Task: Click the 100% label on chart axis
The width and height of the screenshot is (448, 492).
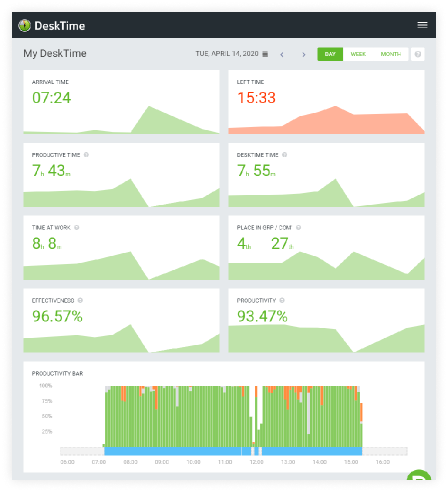Action: pos(46,386)
